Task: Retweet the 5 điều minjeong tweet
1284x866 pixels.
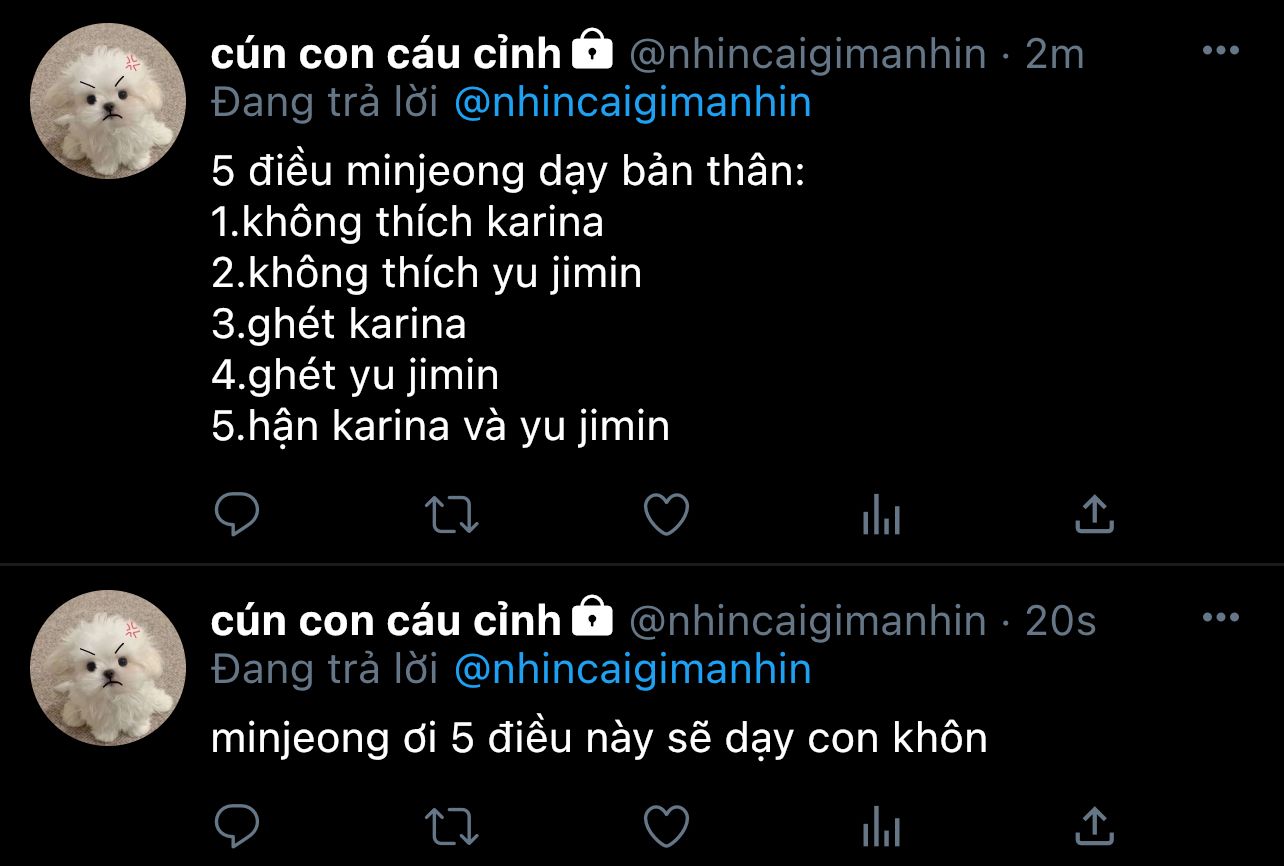Action: click(452, 515)
